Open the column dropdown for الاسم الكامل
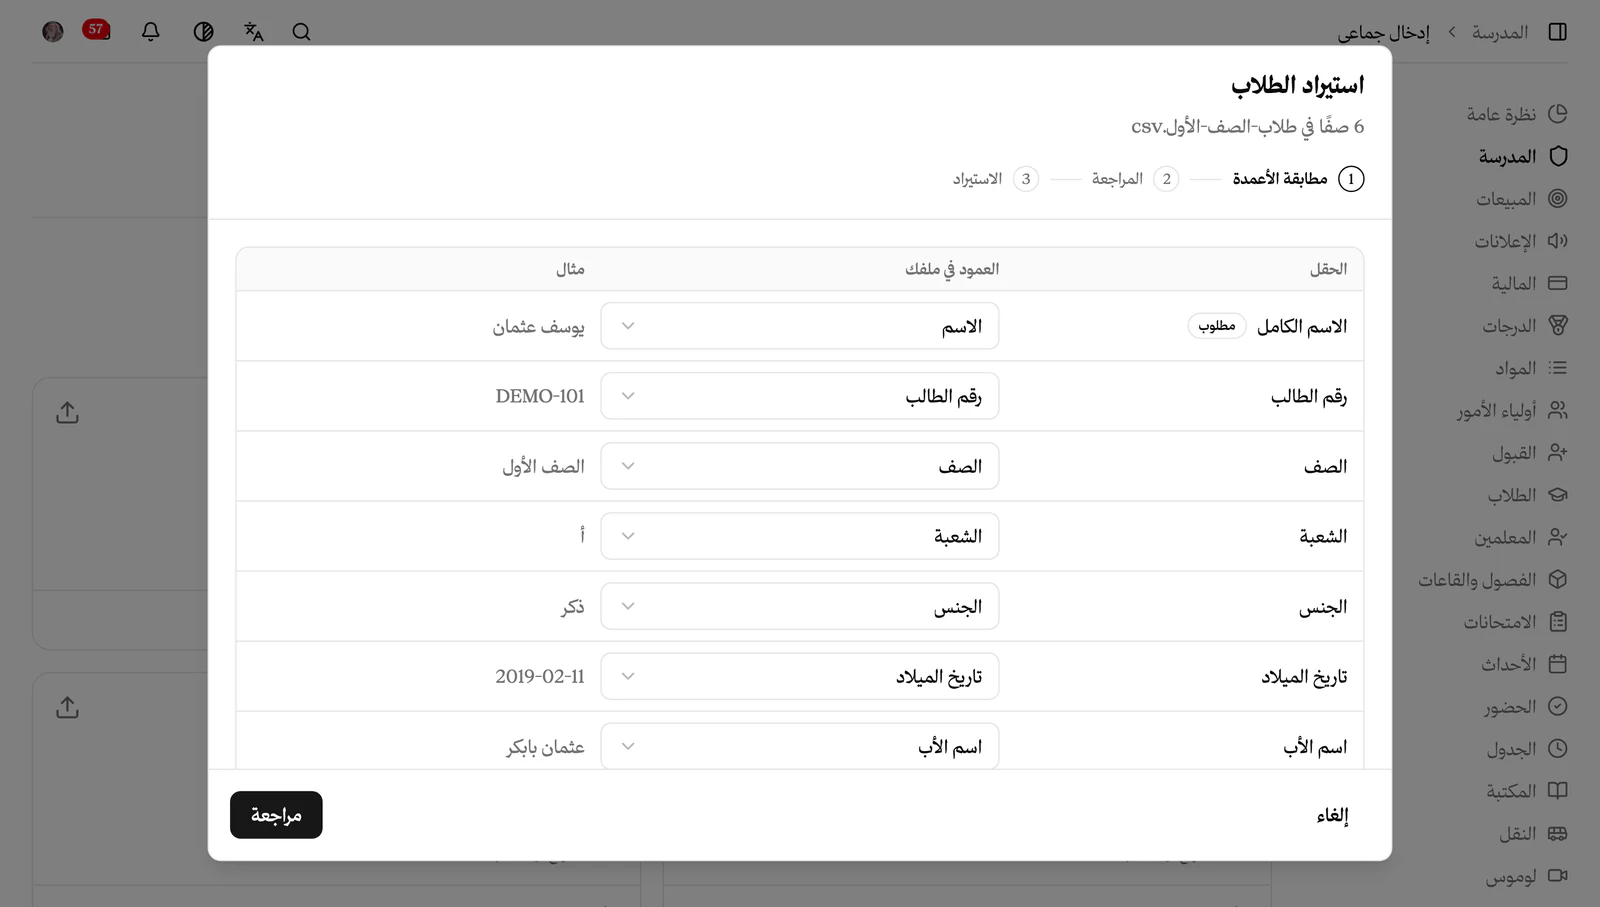The height and width of the screenshot is (907, 1600). click(800, 326)
